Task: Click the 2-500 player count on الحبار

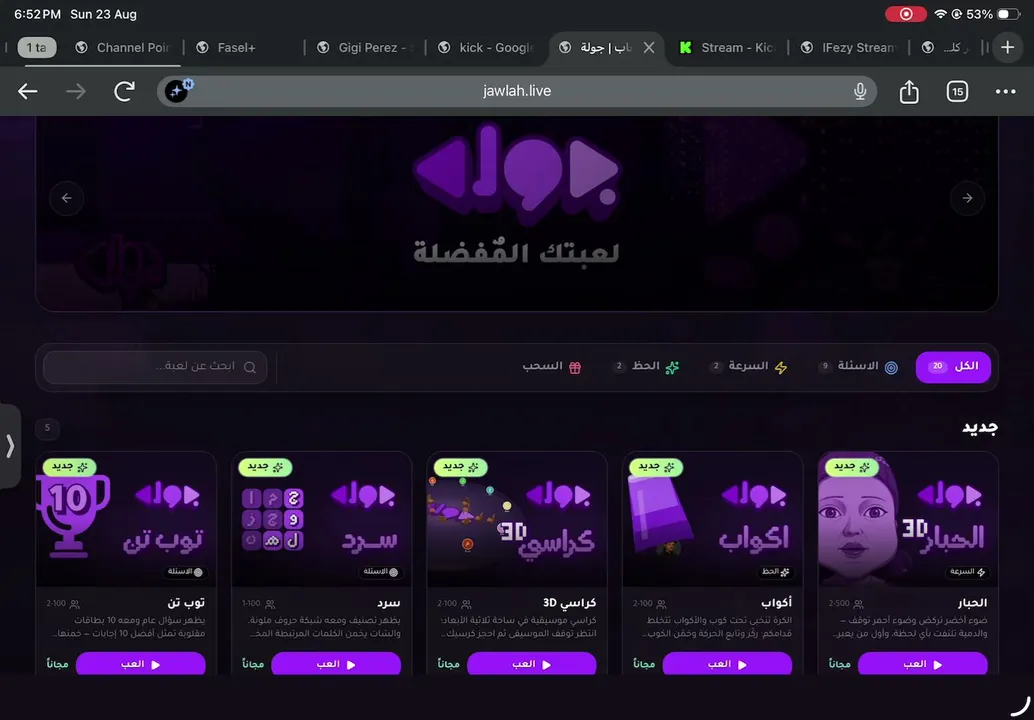Action: pos(845,603)
